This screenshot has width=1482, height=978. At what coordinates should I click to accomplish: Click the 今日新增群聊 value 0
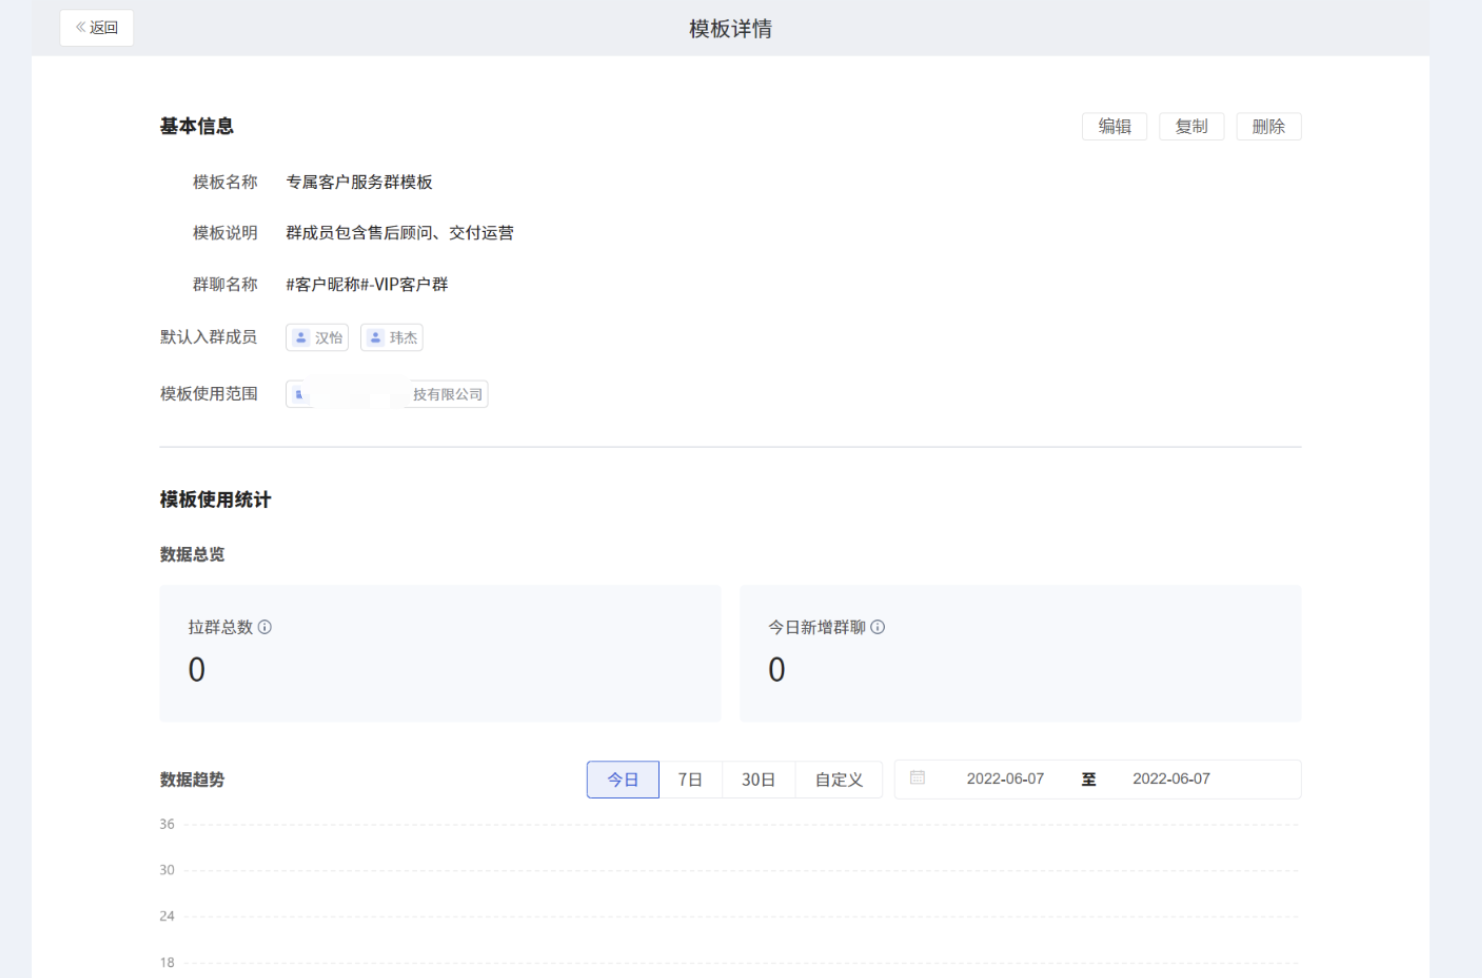tap(777, 670)
